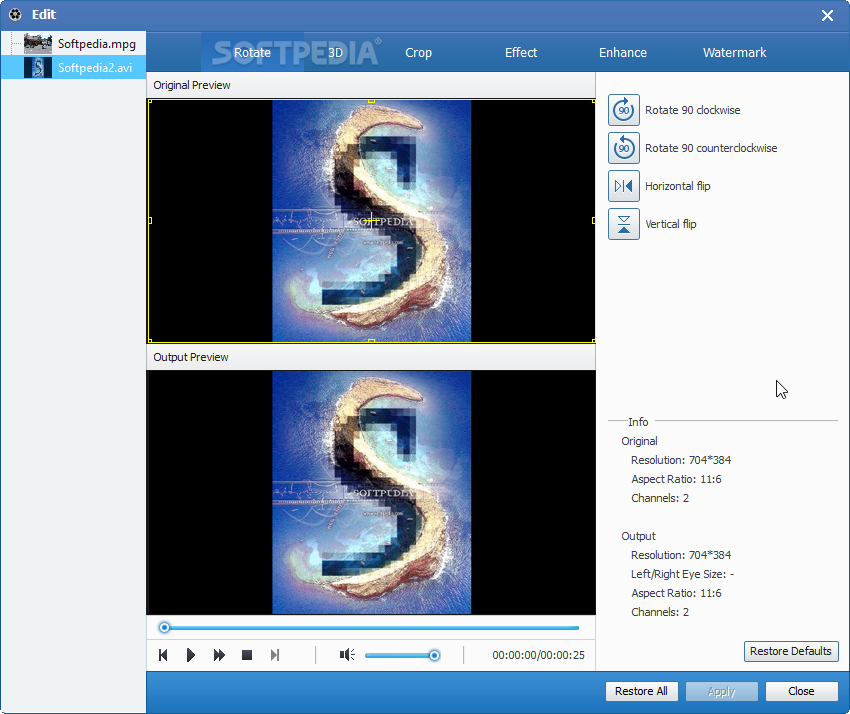
Task: Stop the video playback
Action: [x=247, y=655]
